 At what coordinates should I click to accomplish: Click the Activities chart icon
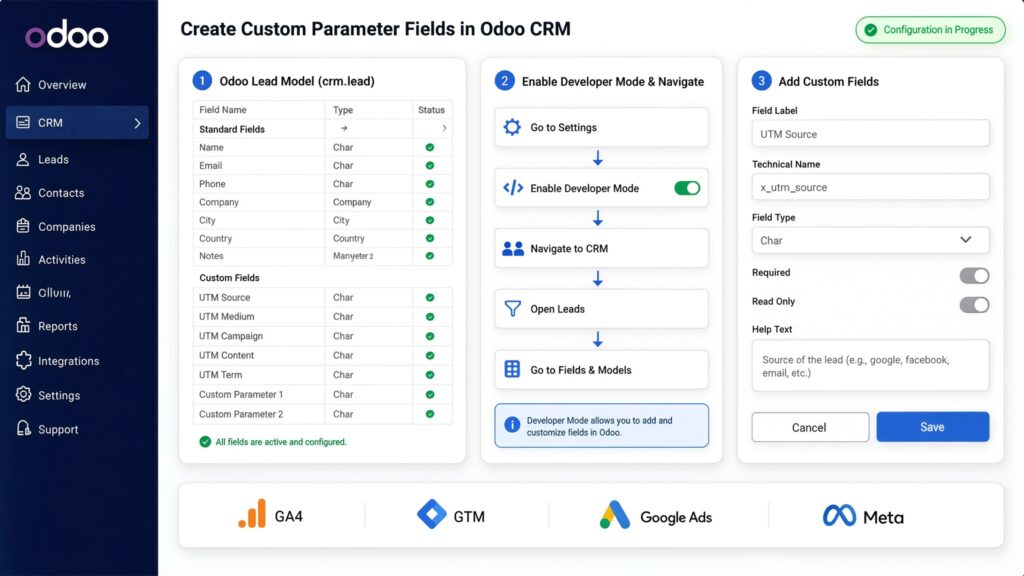pyautogui.click(x=23, y=259)
